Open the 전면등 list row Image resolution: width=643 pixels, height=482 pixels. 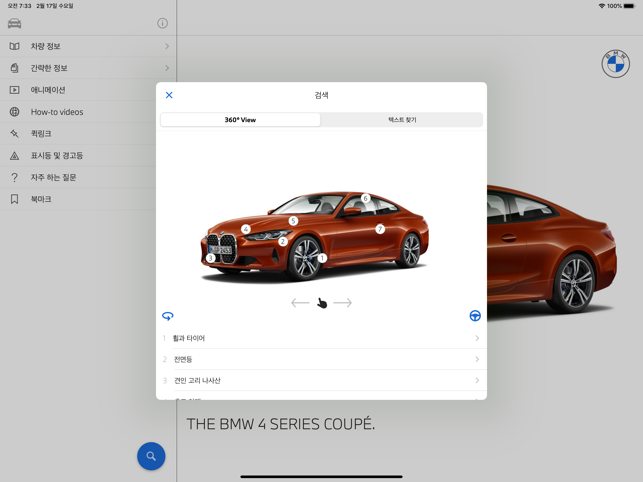[x=322, y=359]
